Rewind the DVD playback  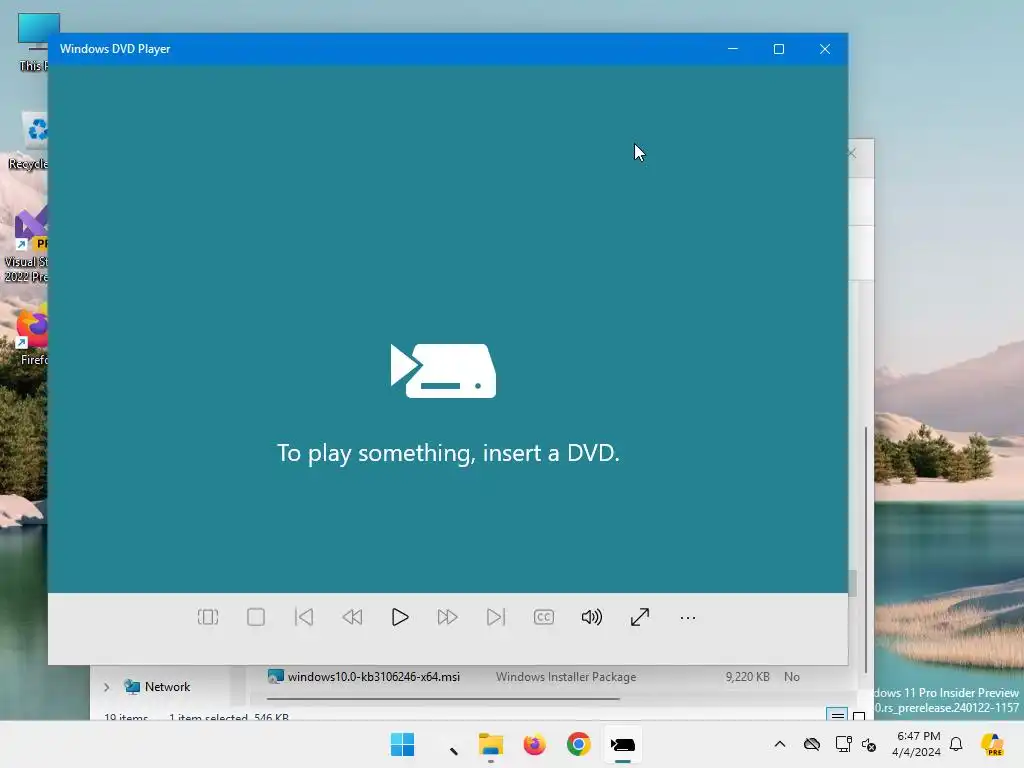click(352, 617)
